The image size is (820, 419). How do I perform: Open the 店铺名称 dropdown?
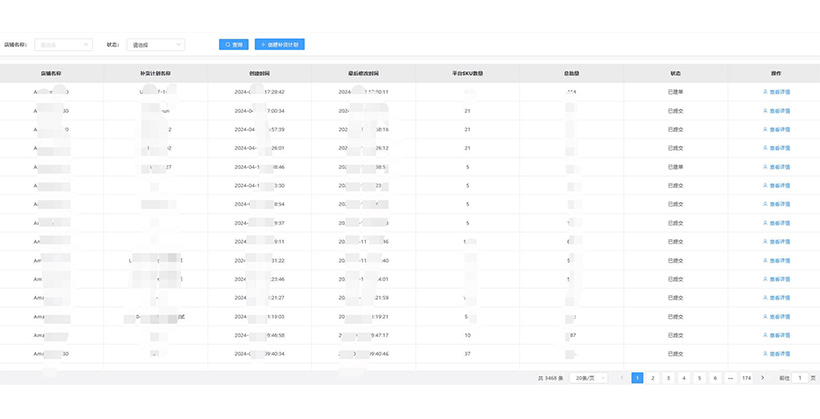coord(64,45)
